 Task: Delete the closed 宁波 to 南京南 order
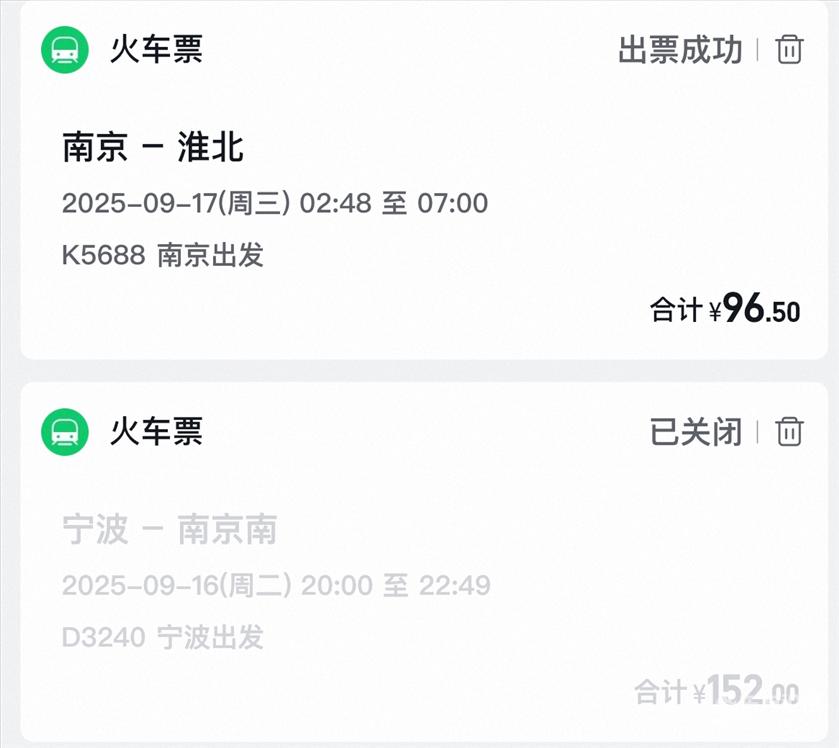[x=789, y=431]
